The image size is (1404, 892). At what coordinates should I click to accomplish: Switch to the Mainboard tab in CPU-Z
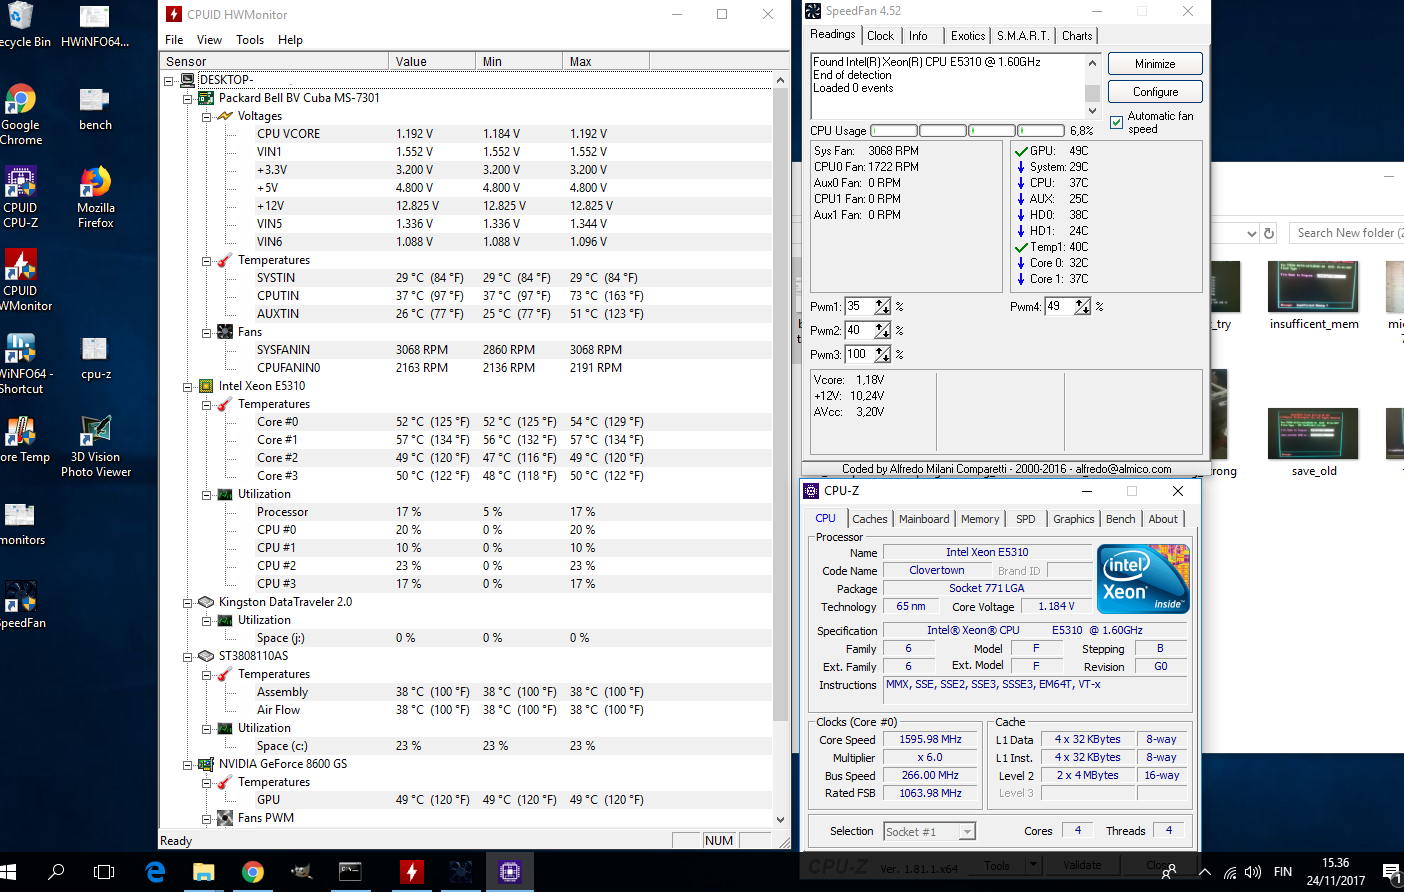[924, 519]
